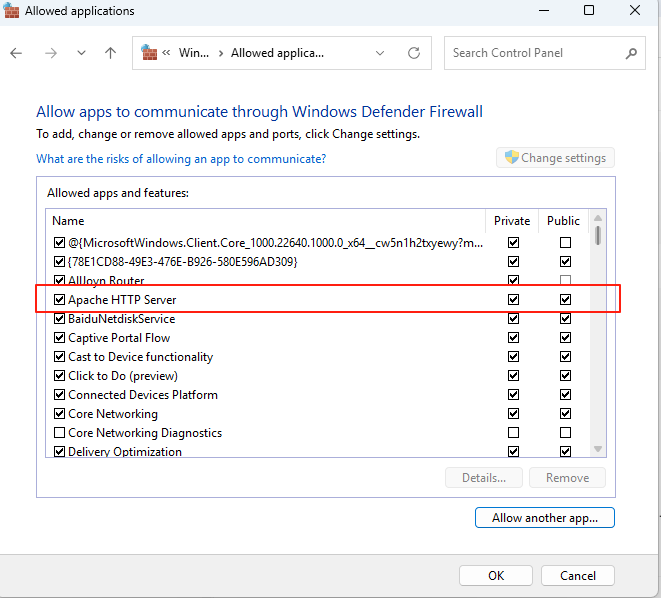Expand the address bar history dropdown
The height and width of the screenshot is (598, 661).
pos(380,53)
